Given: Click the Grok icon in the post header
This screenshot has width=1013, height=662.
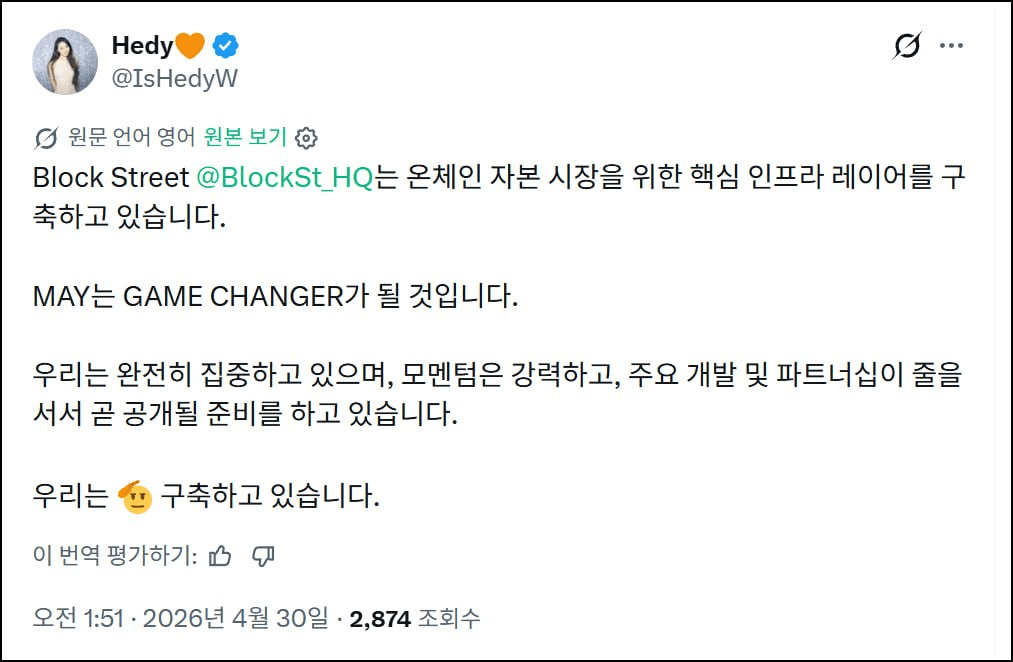Looking at the screenshot, I should tap(906, 46).
